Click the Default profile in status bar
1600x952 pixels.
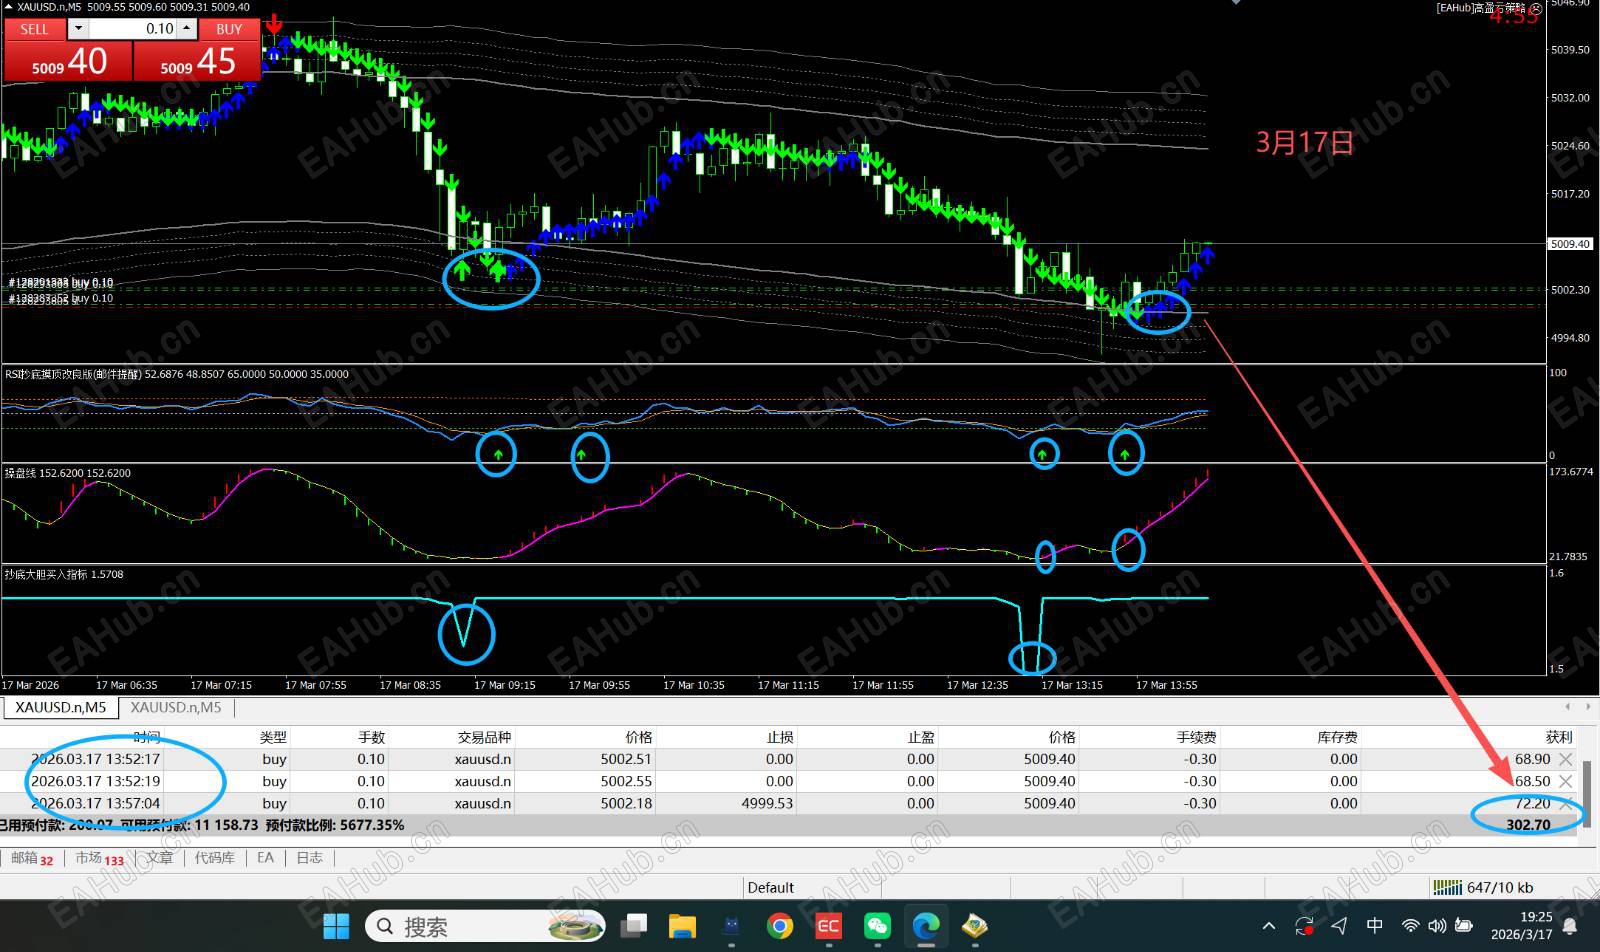[x=770, y=887]
